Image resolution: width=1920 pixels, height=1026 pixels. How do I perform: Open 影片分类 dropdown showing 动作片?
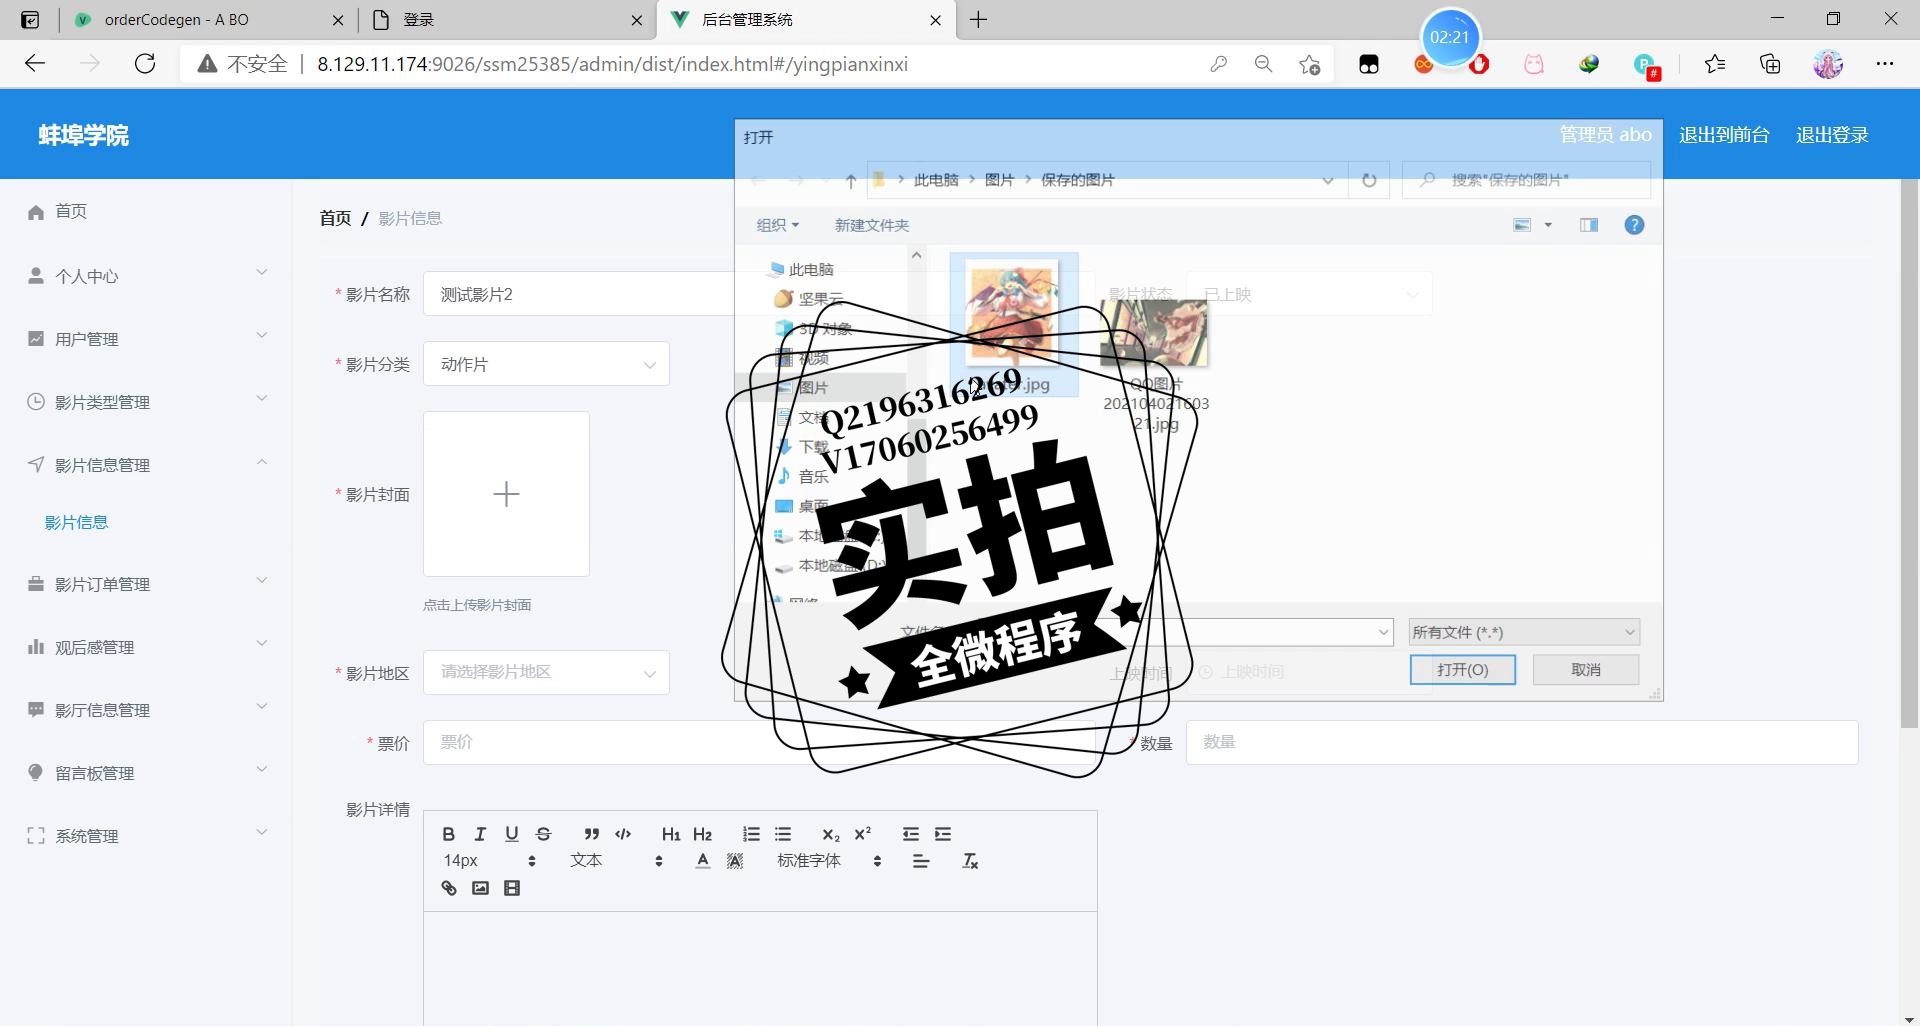click(546, 364)
